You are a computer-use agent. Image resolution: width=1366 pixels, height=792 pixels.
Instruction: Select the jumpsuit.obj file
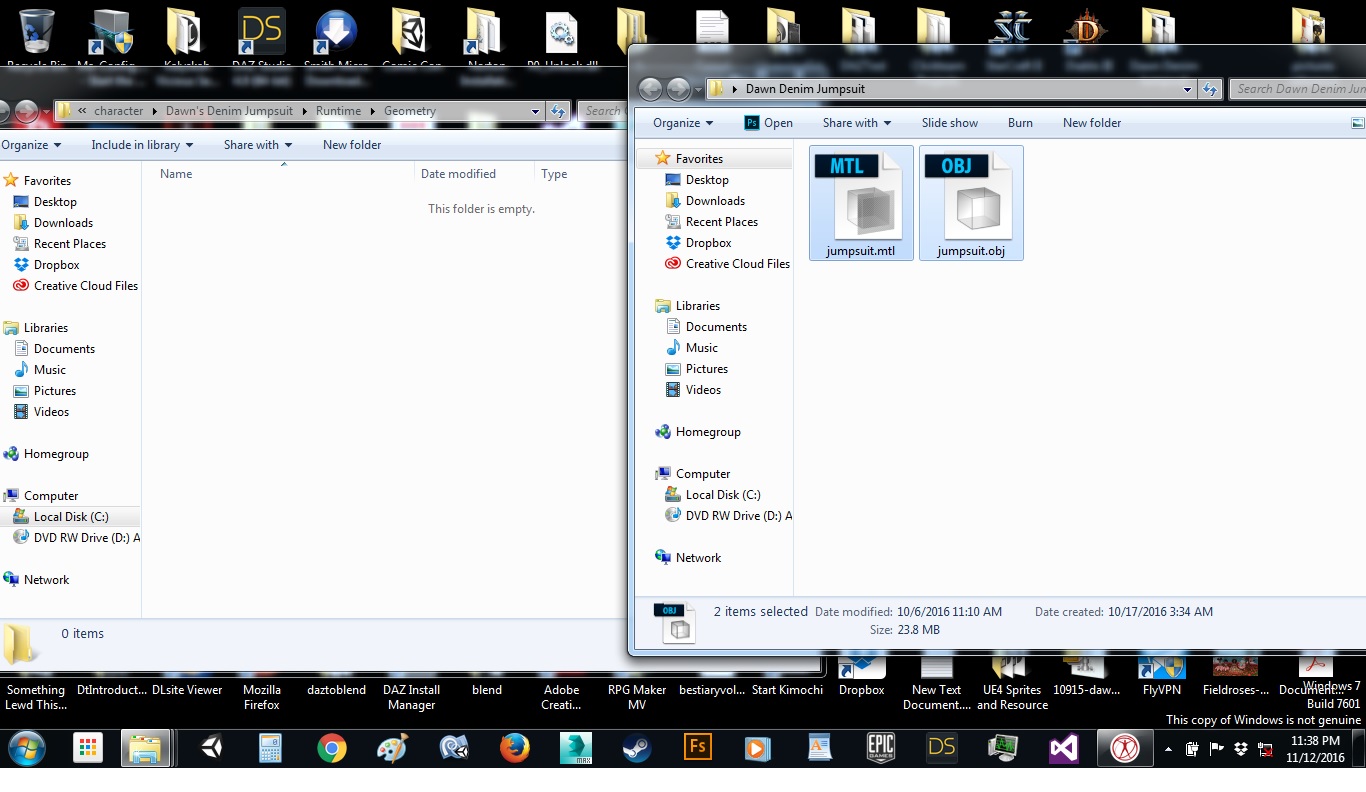coord(970,204)
